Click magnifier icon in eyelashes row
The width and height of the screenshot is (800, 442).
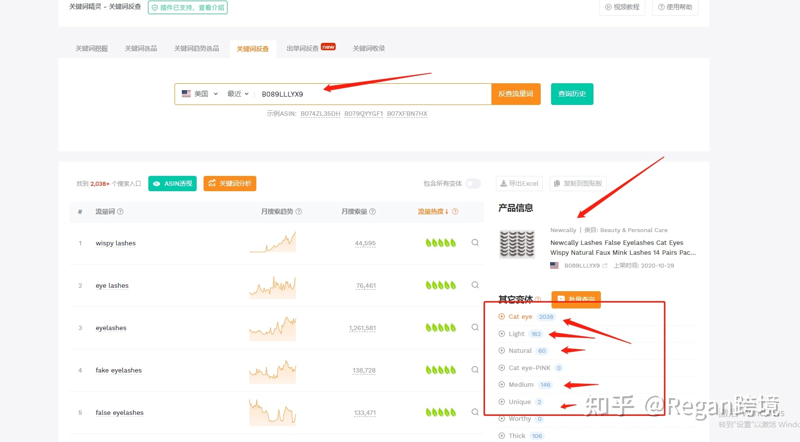click(x=475, y=328)
